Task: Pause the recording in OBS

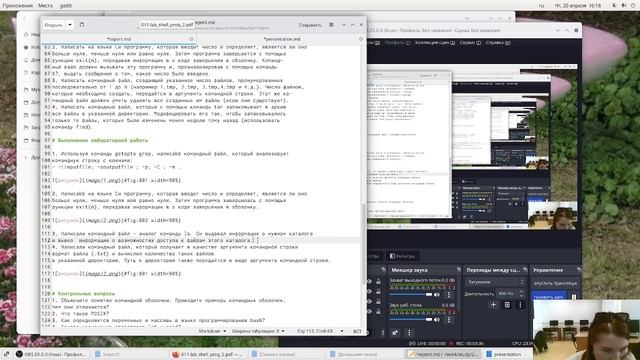Action: [x=573, y=296]
